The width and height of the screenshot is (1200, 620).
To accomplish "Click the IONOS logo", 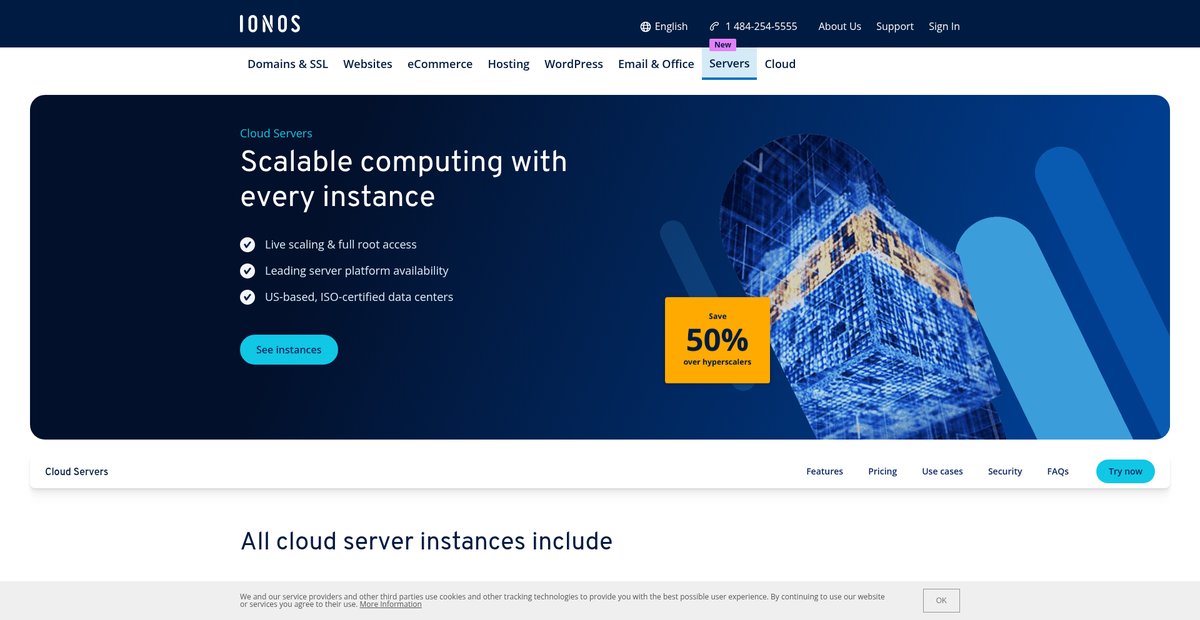I will coord(270,24).
